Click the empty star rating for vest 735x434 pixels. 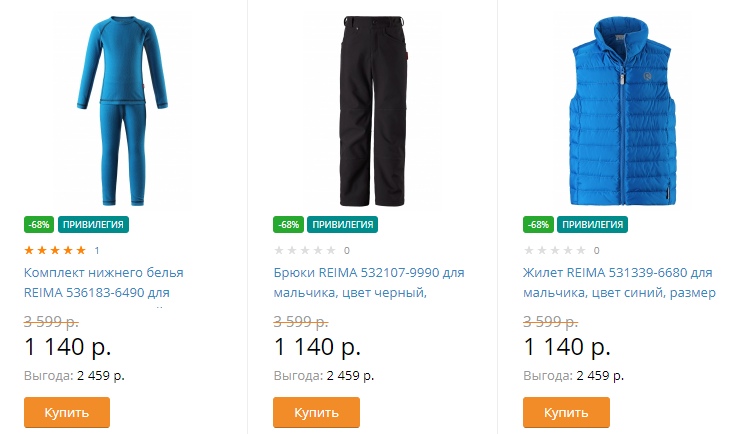pos(555,250)
